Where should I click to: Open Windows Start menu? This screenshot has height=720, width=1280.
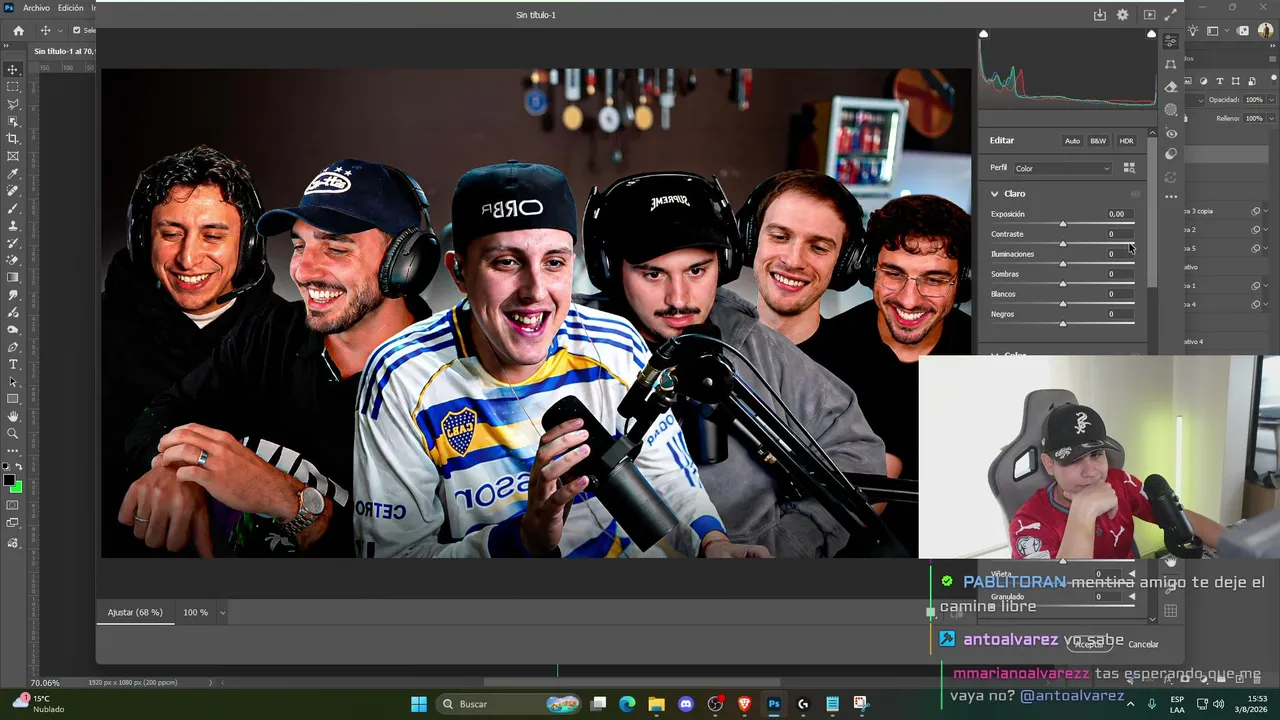(x=419, y=704)
